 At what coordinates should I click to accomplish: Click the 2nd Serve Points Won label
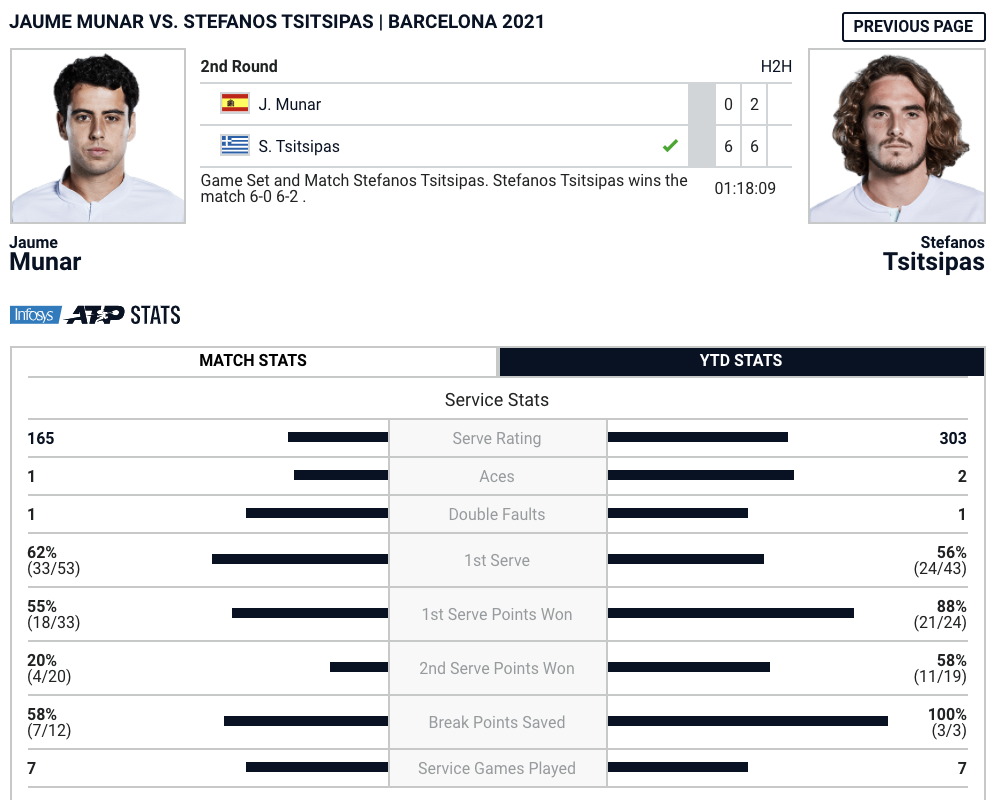point(497,668)
